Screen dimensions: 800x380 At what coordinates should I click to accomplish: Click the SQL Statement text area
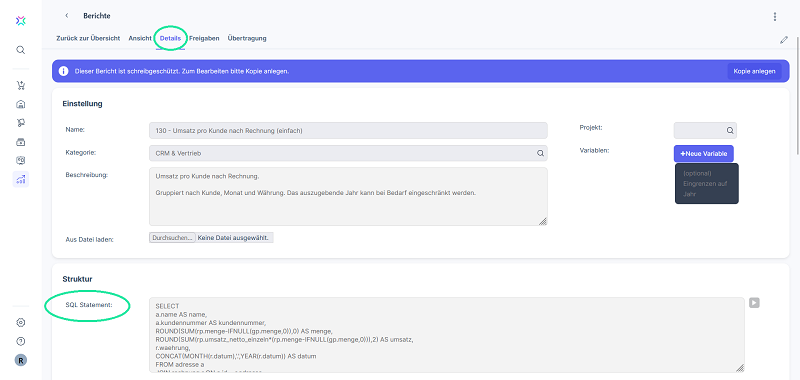pos(446,335)
